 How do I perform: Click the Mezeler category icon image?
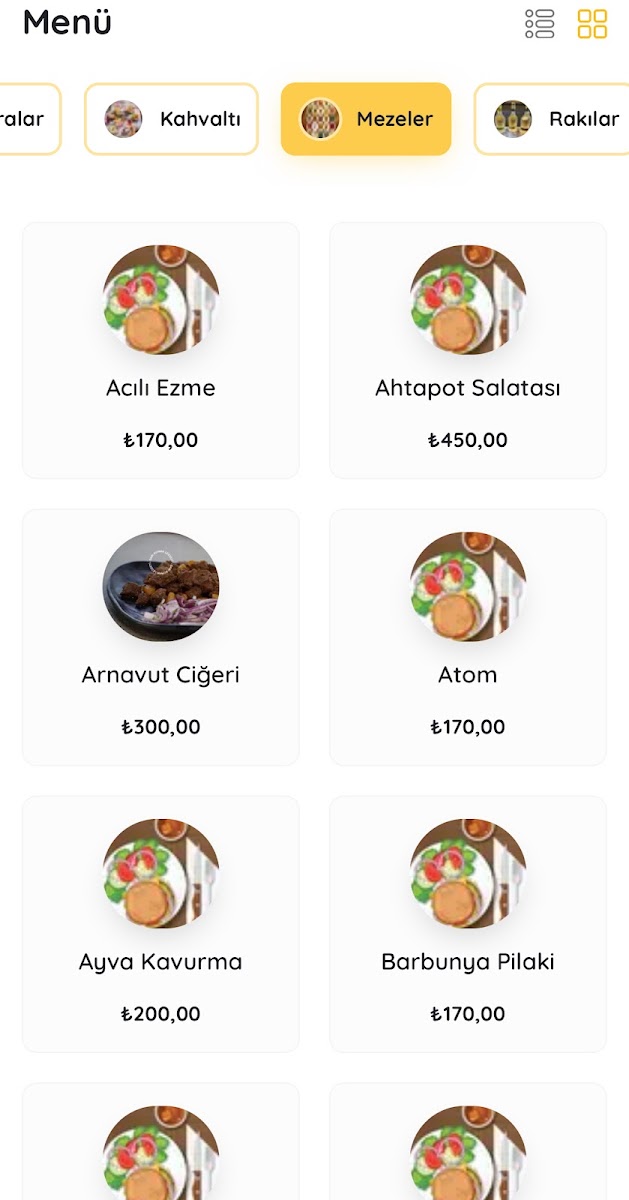coord(321,119)
